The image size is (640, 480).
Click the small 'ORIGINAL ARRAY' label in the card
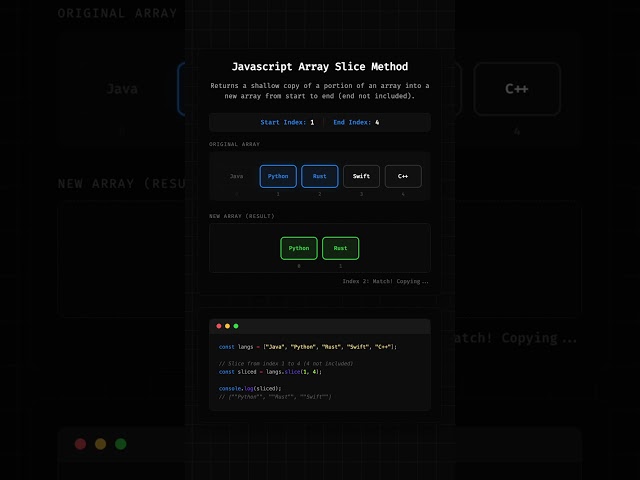pyautogui.click(x=234, y=144)
